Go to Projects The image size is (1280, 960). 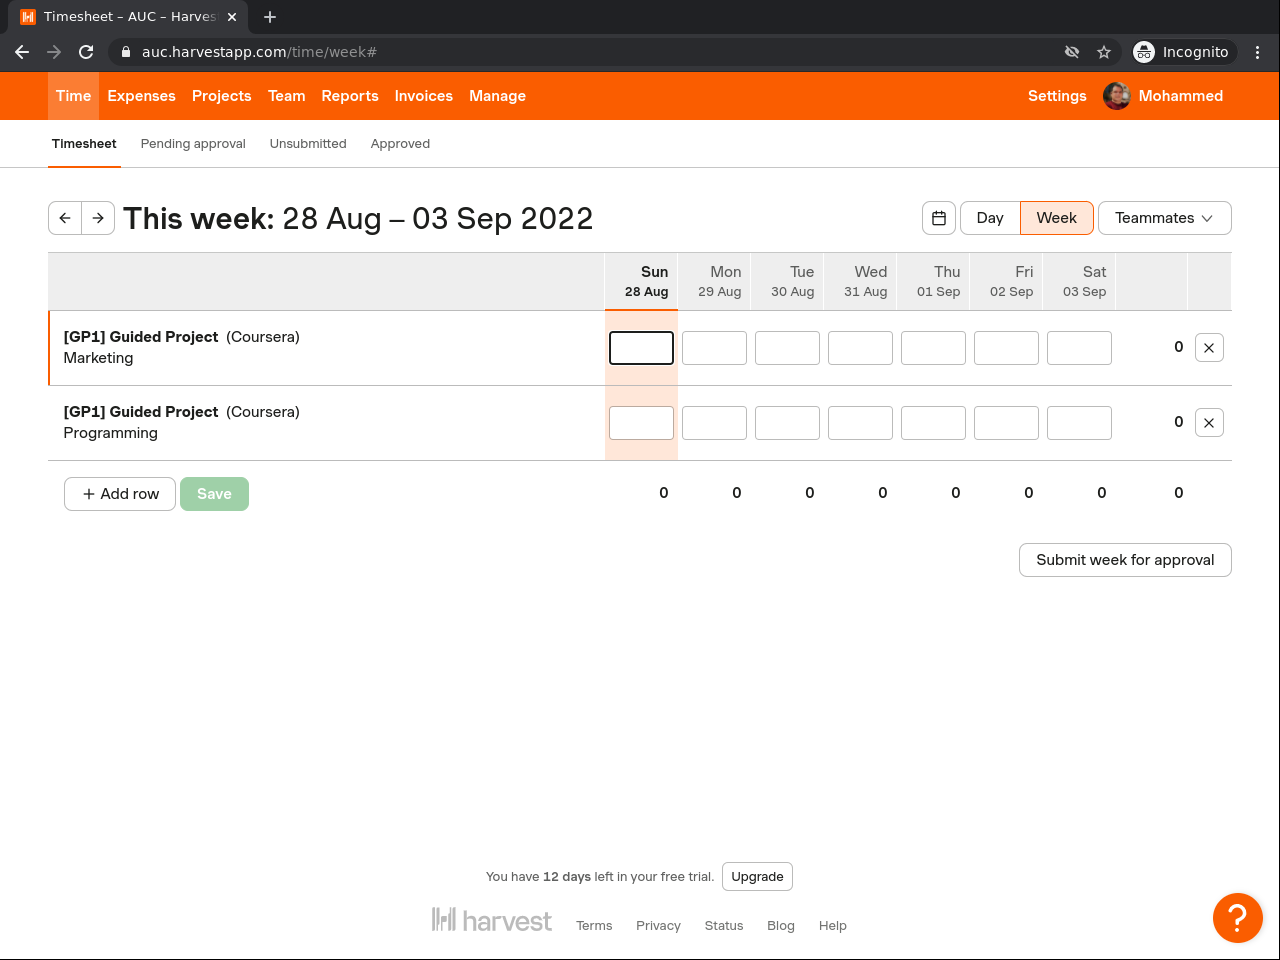pyautogui.click(x=222, y=96)
